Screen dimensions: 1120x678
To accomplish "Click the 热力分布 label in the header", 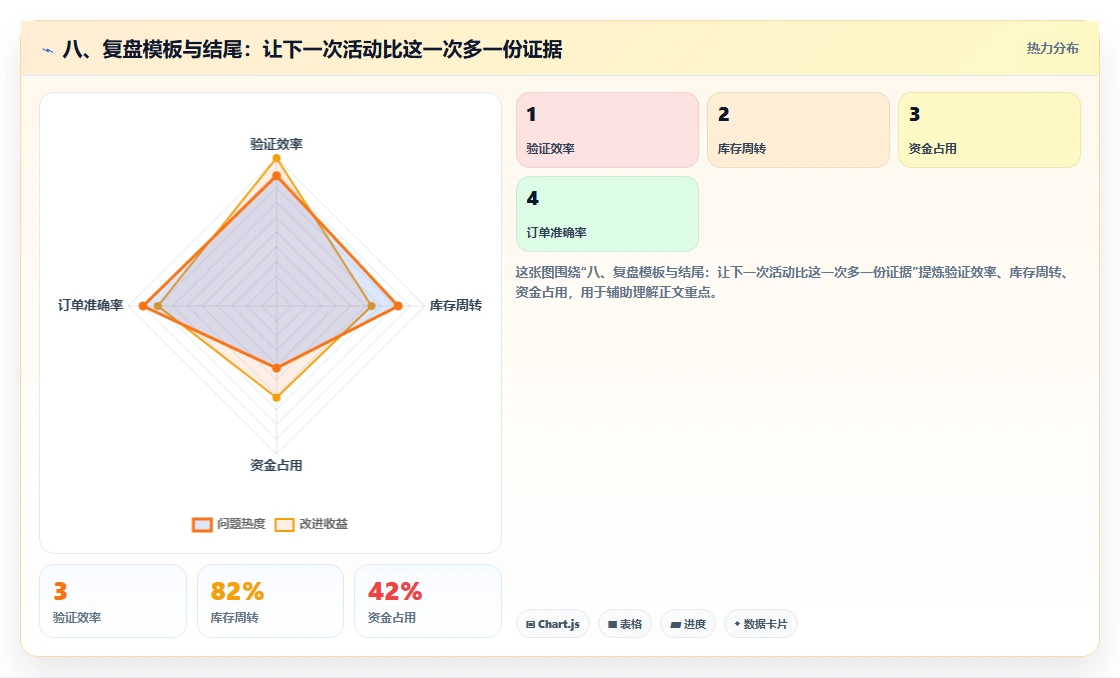I will pyautogui.click(x=1052, y=49).
